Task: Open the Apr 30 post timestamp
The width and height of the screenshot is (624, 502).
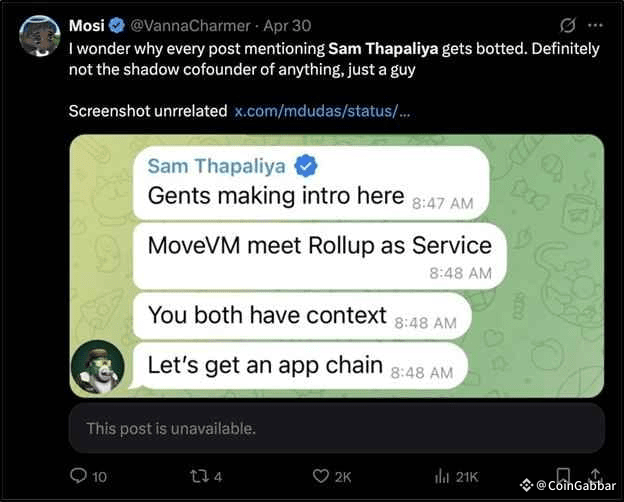Action: tap(287, 26)
